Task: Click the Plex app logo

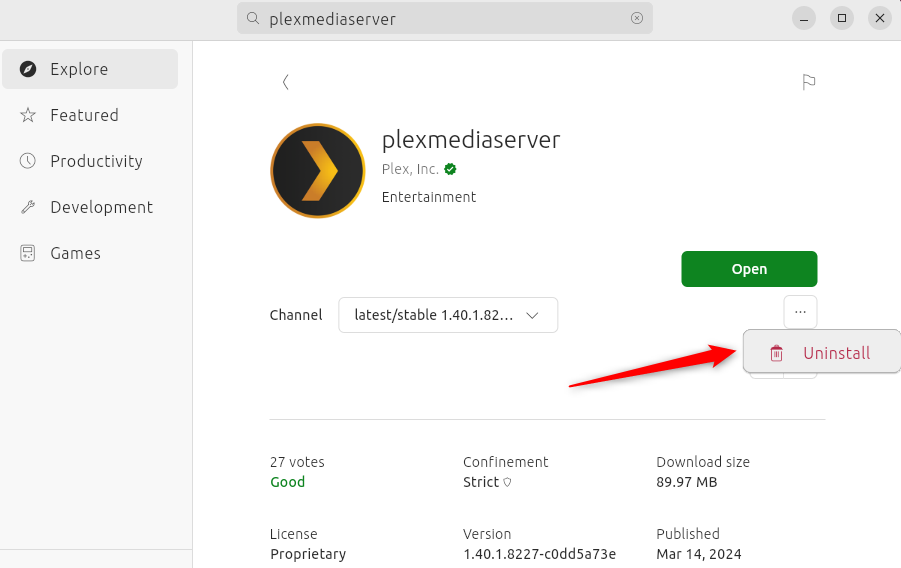Action: tap(318, 171)
